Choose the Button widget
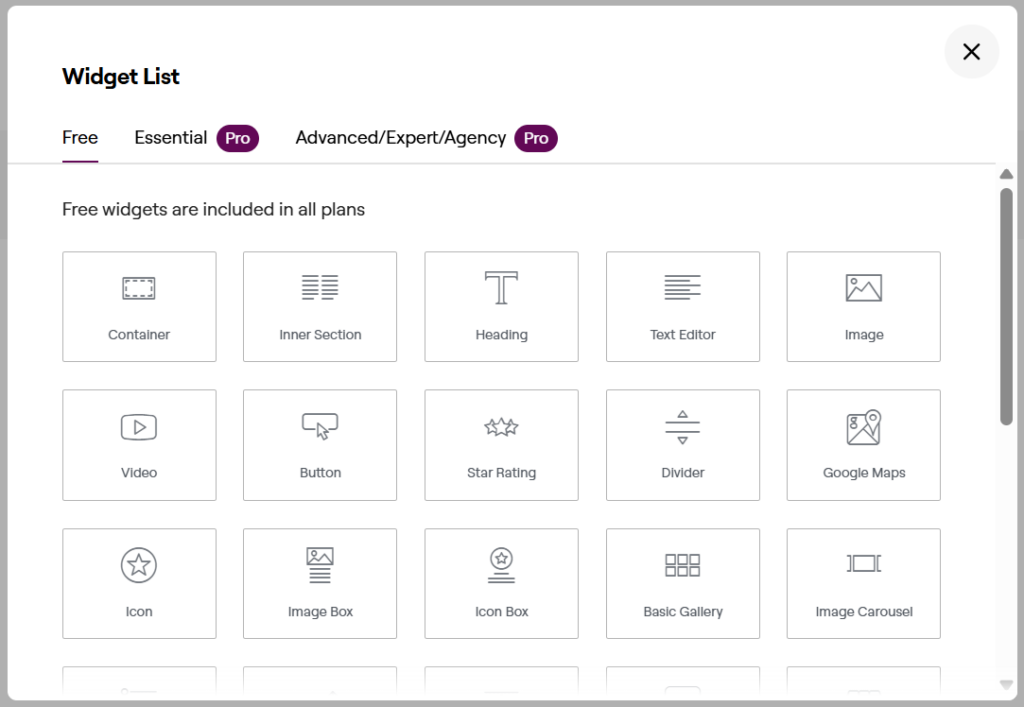 [x=320, y=445]
